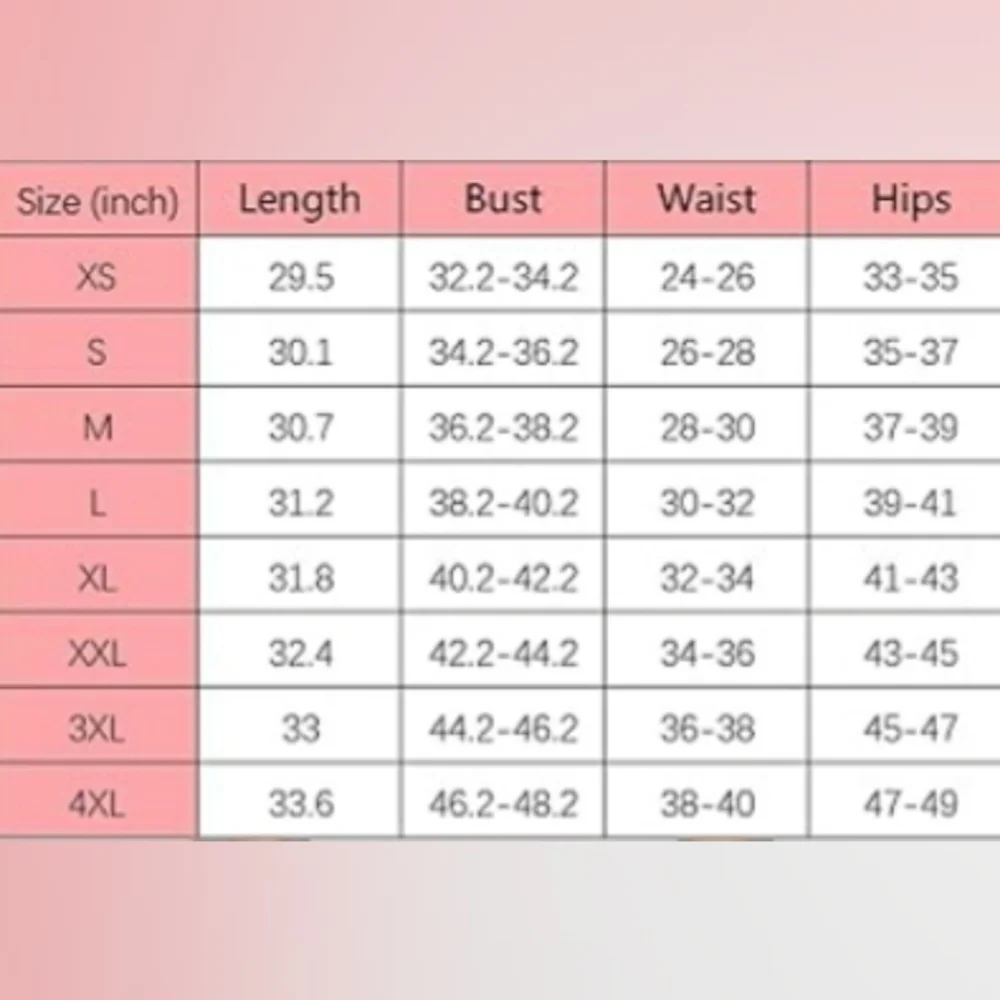
Task: Select the 32.2-34.2 bust cell
Action: coord(503,277)
